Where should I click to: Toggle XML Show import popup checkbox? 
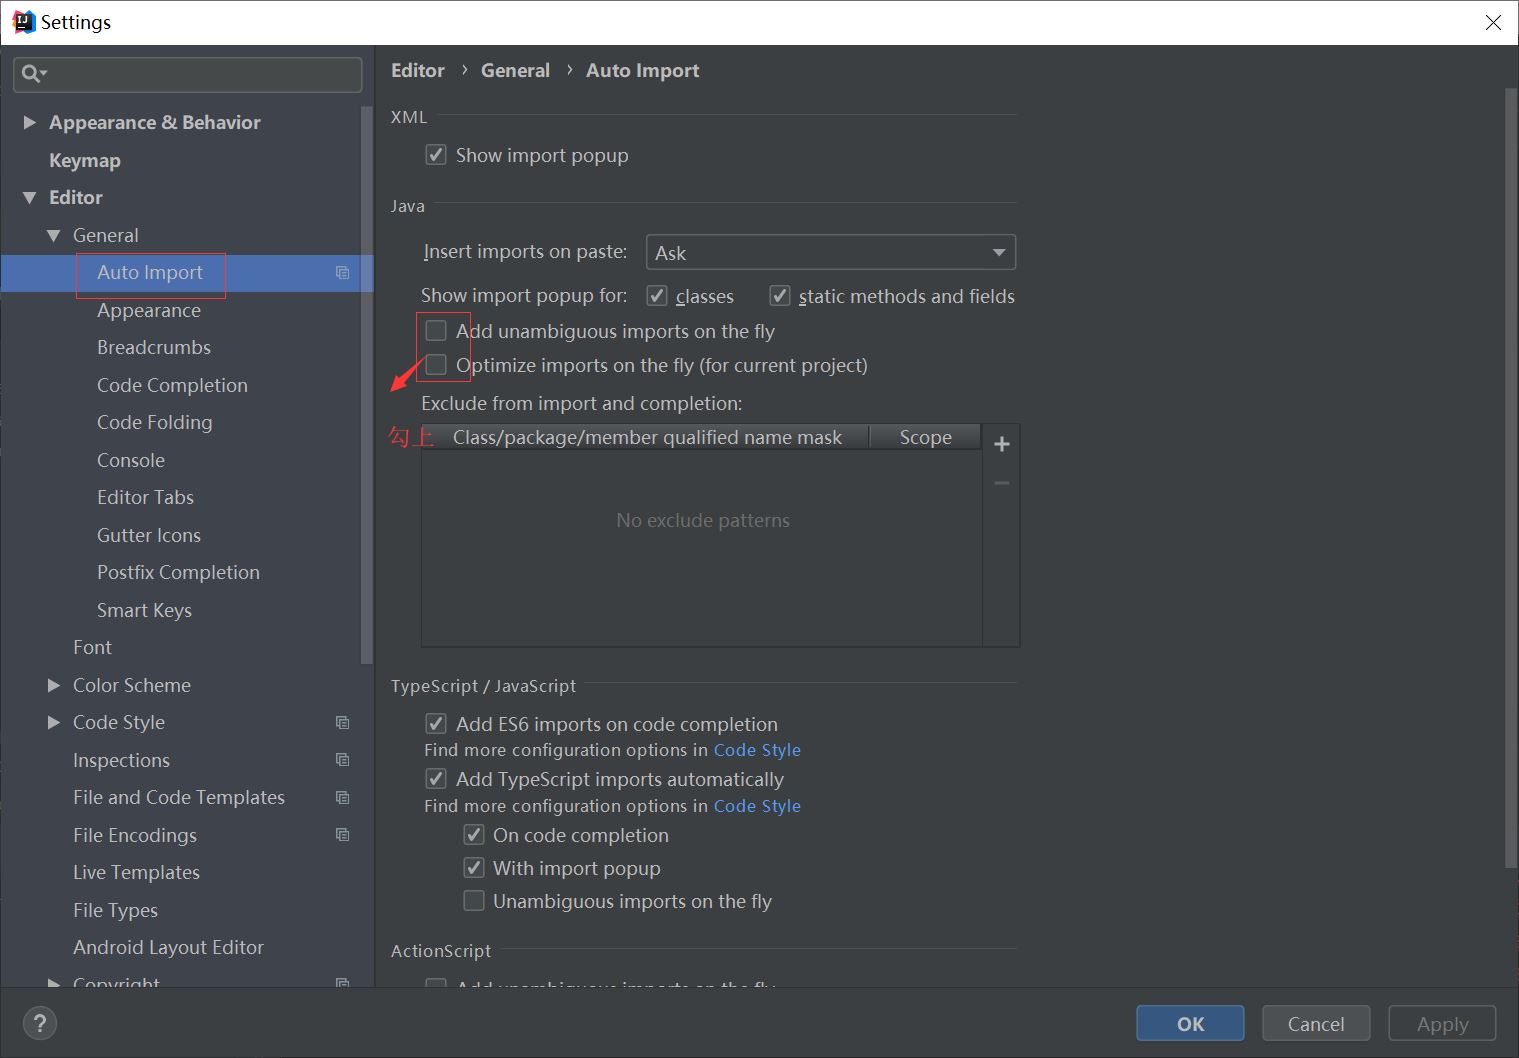[x=436, y=155]
